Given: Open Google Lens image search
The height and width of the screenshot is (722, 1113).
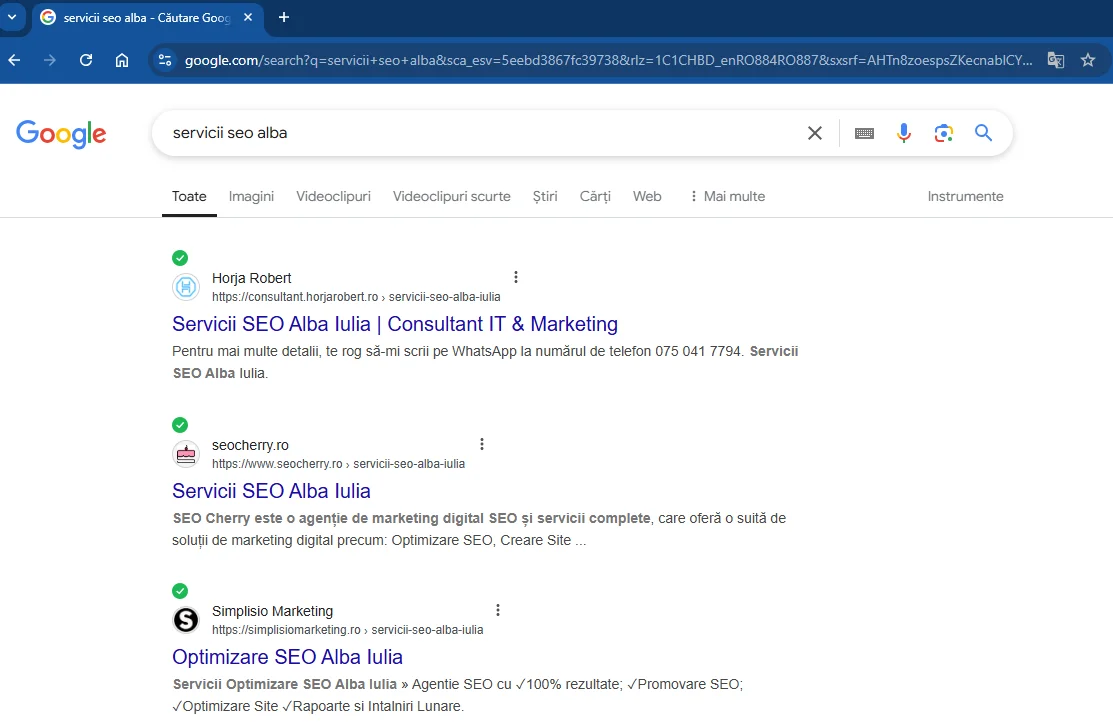Looking at the screenshot, I should pyautogui.click(x=943, y=133).
